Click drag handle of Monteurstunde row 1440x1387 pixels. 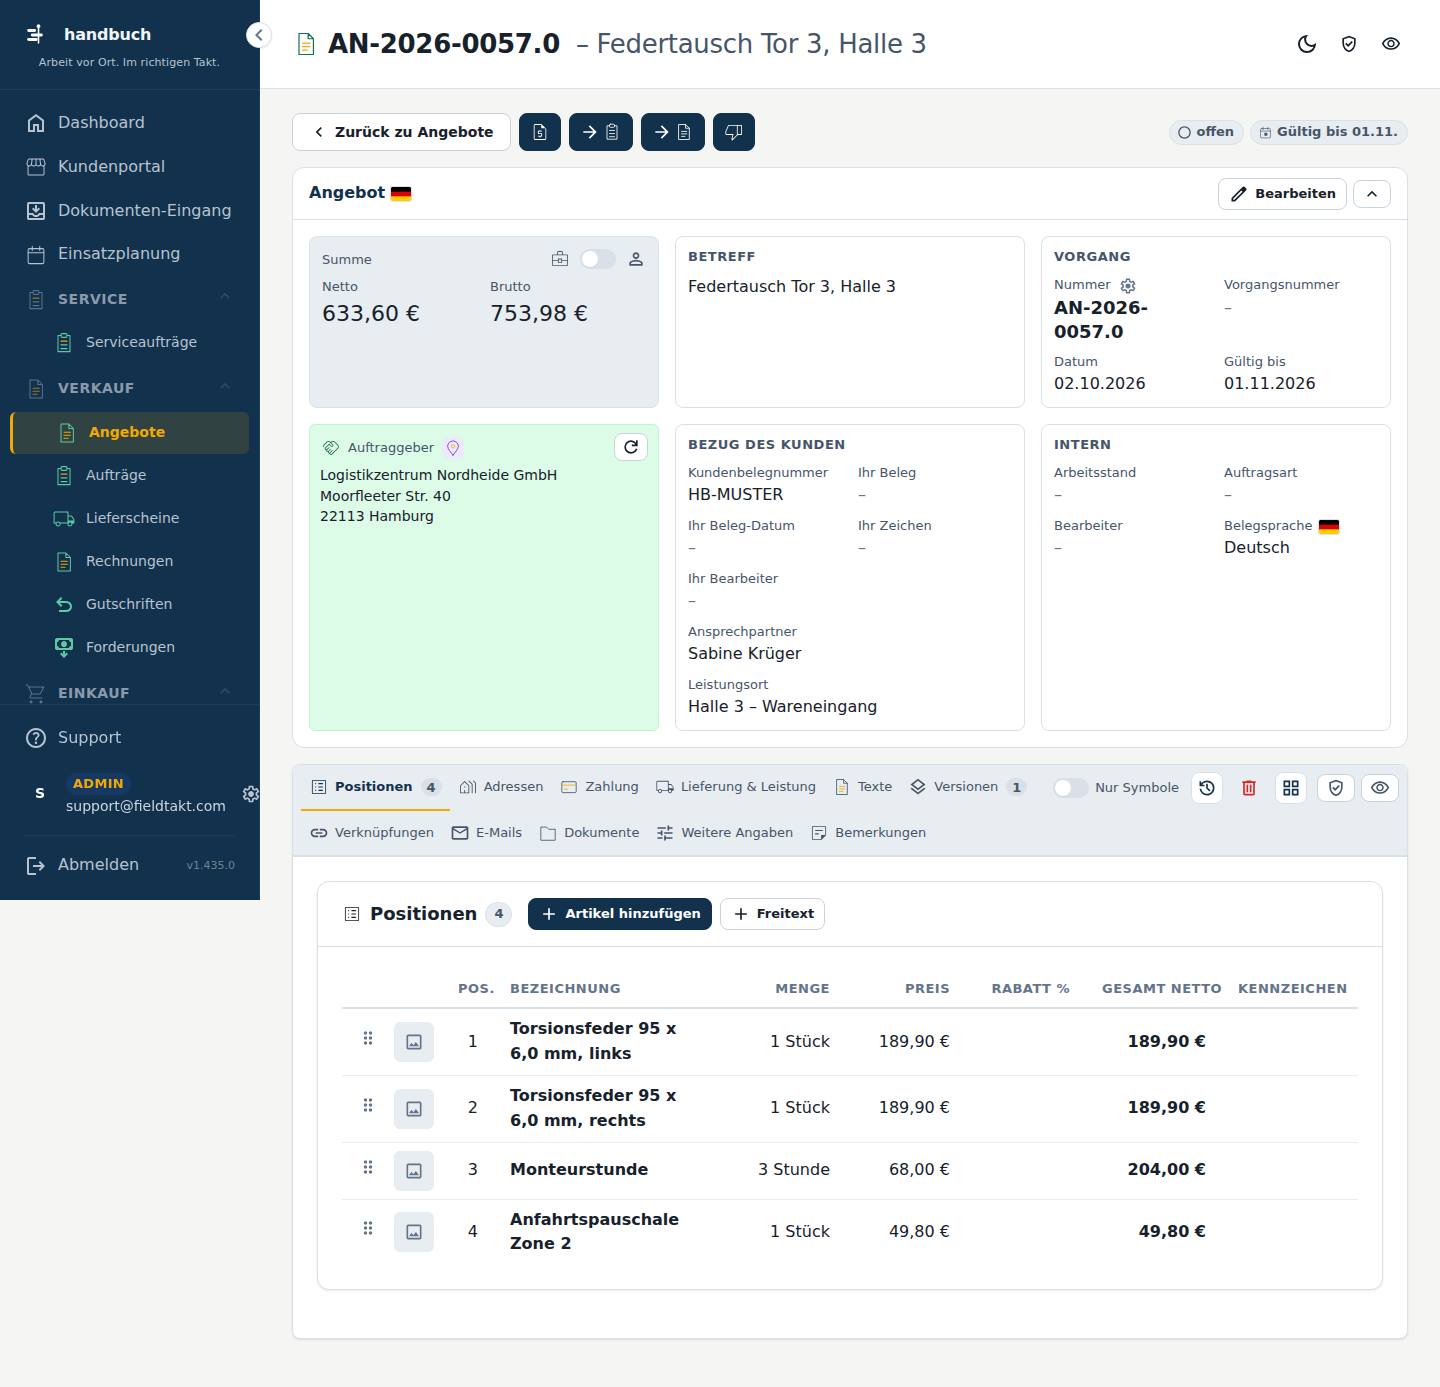tap(368, 1167)
